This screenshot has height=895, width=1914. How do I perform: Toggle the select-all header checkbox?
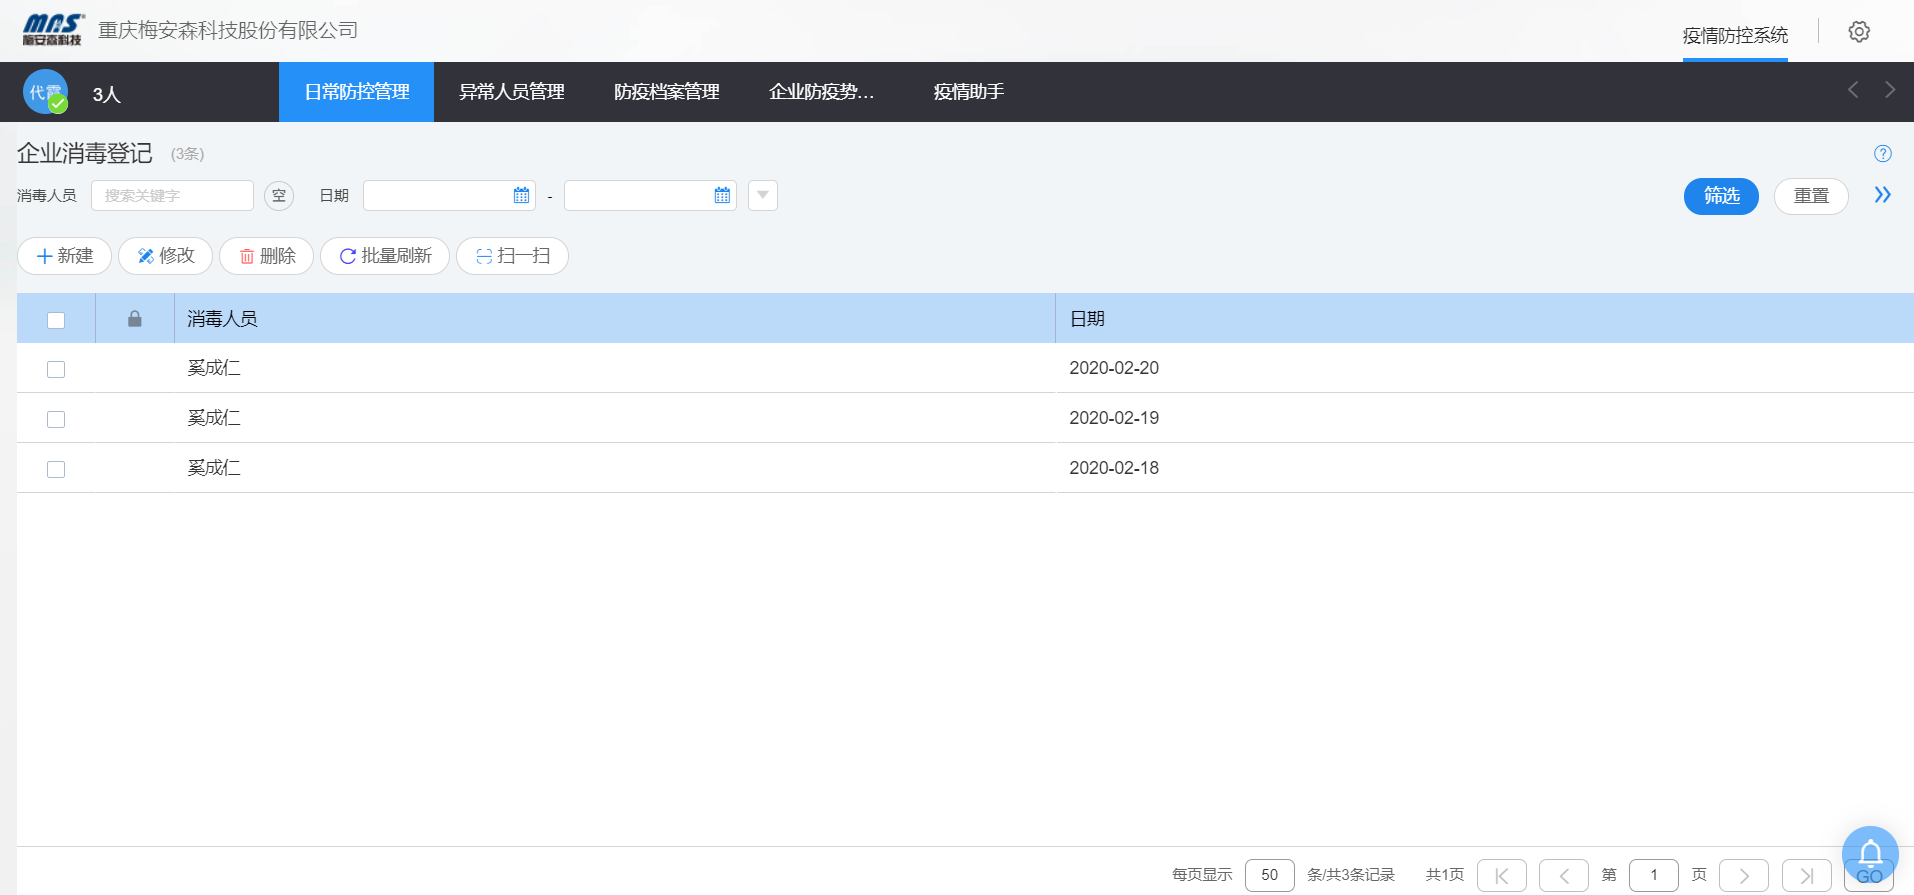click(x=56, y=320)
